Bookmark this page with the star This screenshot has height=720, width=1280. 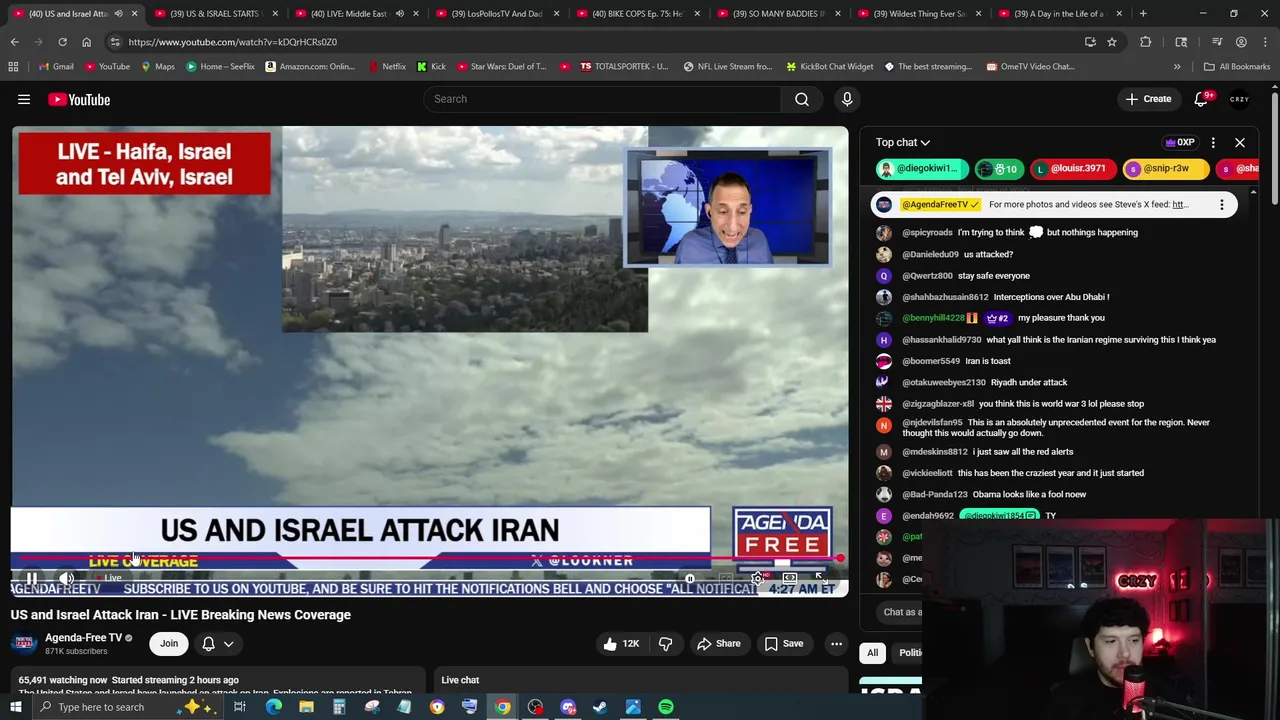(1111, 42)
